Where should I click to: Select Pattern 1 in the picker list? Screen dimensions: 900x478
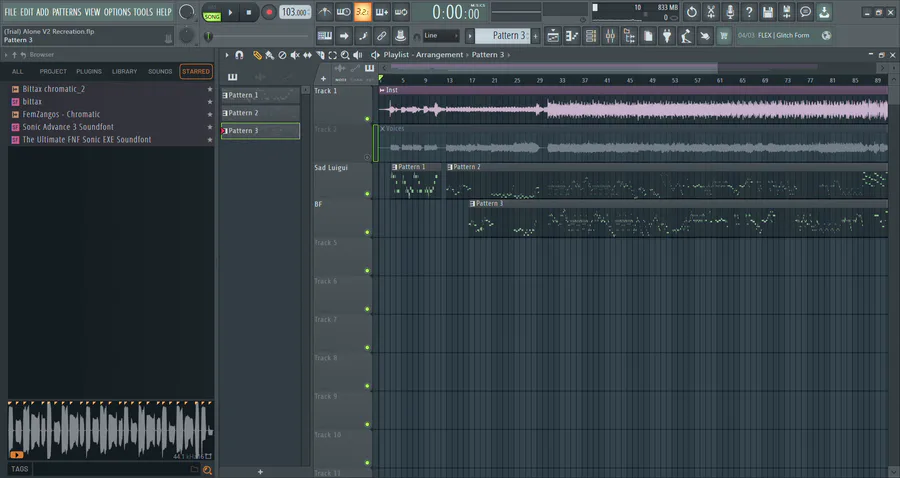pyautogui.click(x=260, y=95)
